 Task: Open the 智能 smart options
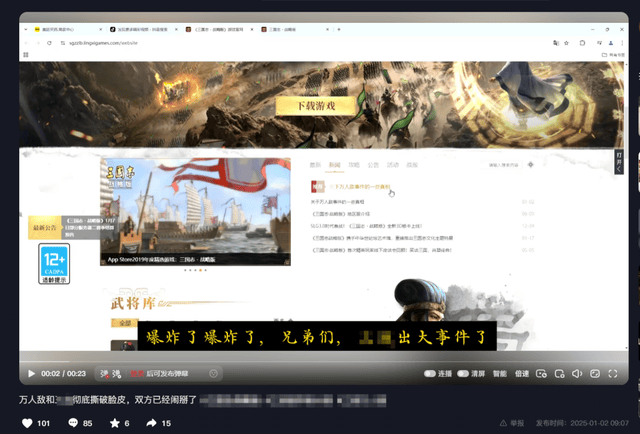(500, 374)
